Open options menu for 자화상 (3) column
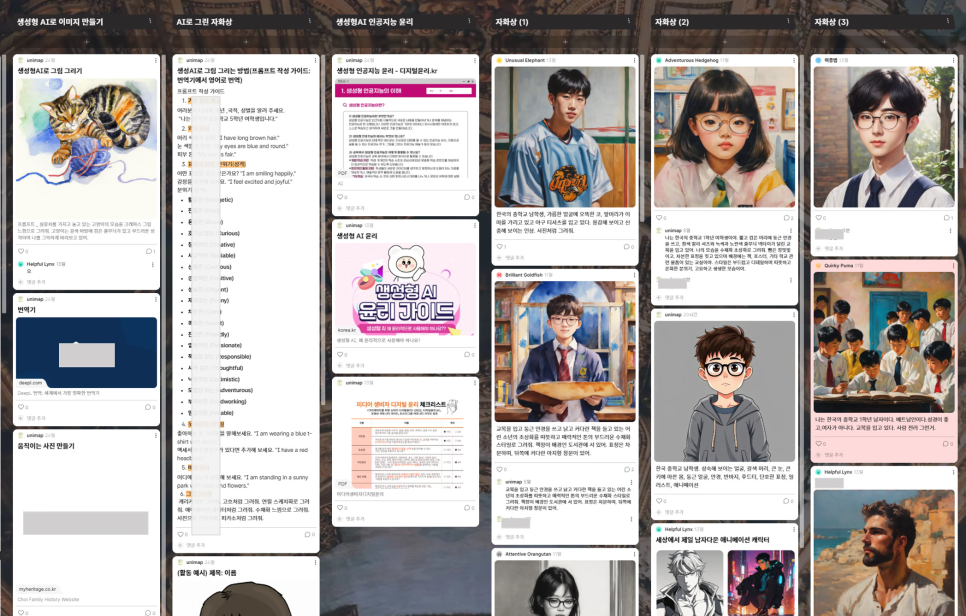966x616 pixels. 948,21
